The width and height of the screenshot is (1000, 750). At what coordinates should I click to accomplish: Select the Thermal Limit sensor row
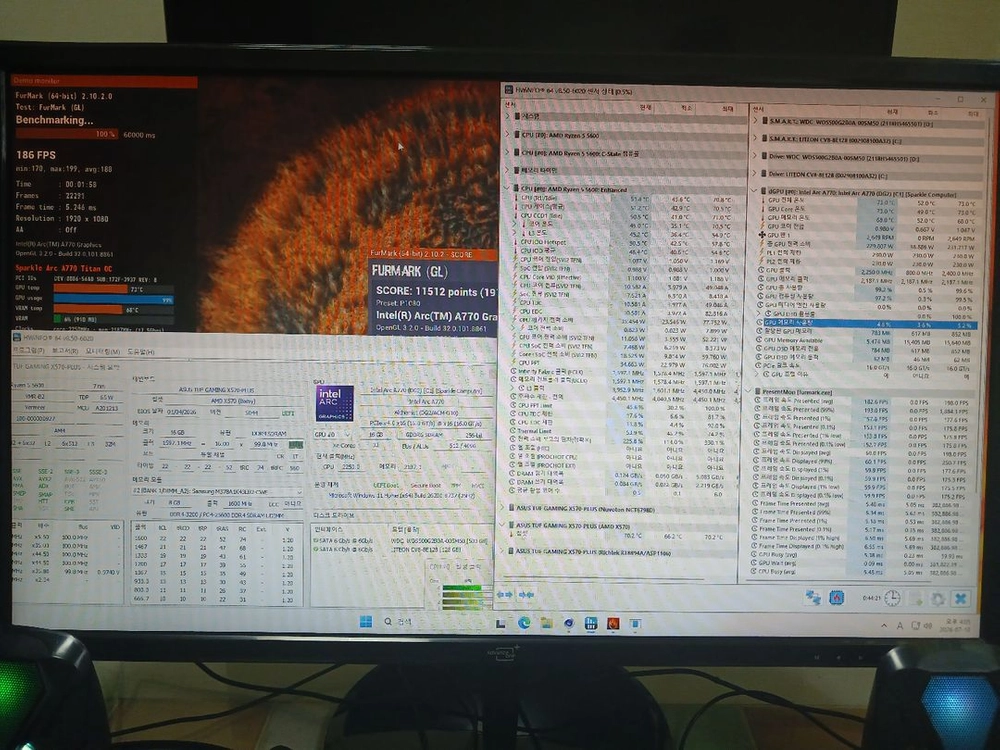[624, 431]
